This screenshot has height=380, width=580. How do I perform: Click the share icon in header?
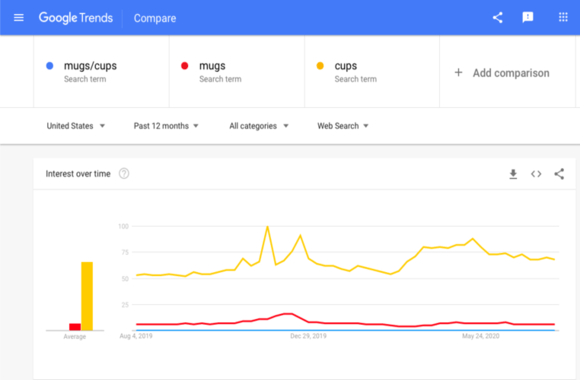coord(498,17)
